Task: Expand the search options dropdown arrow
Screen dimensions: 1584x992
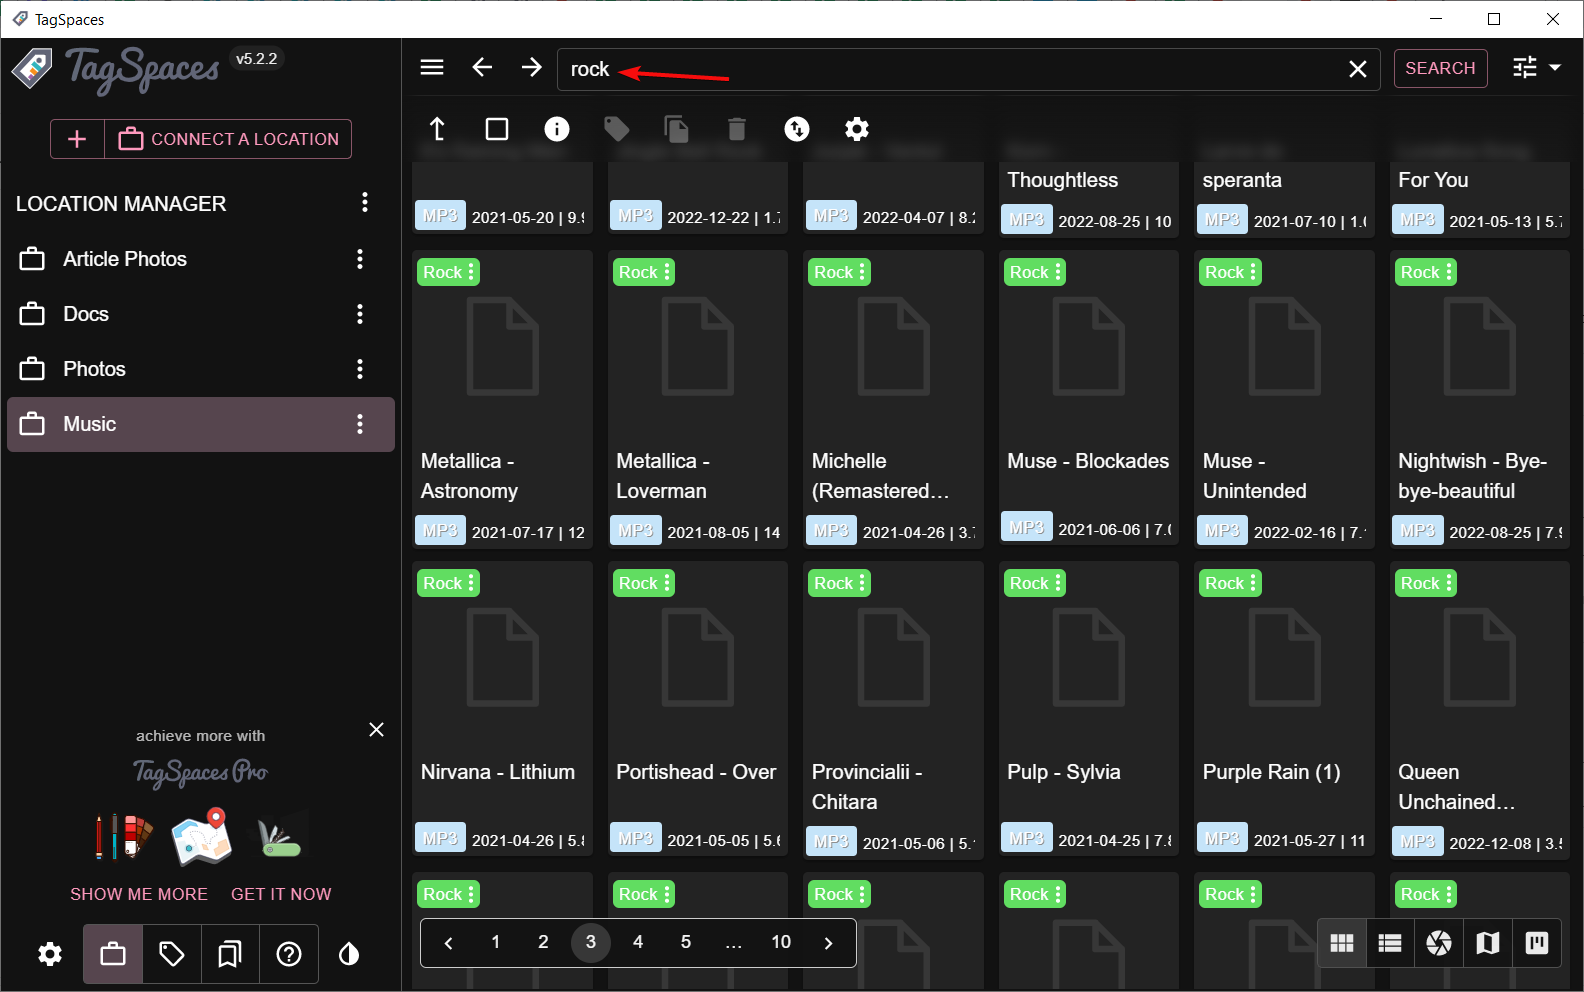Action: tap(1555, 67)
